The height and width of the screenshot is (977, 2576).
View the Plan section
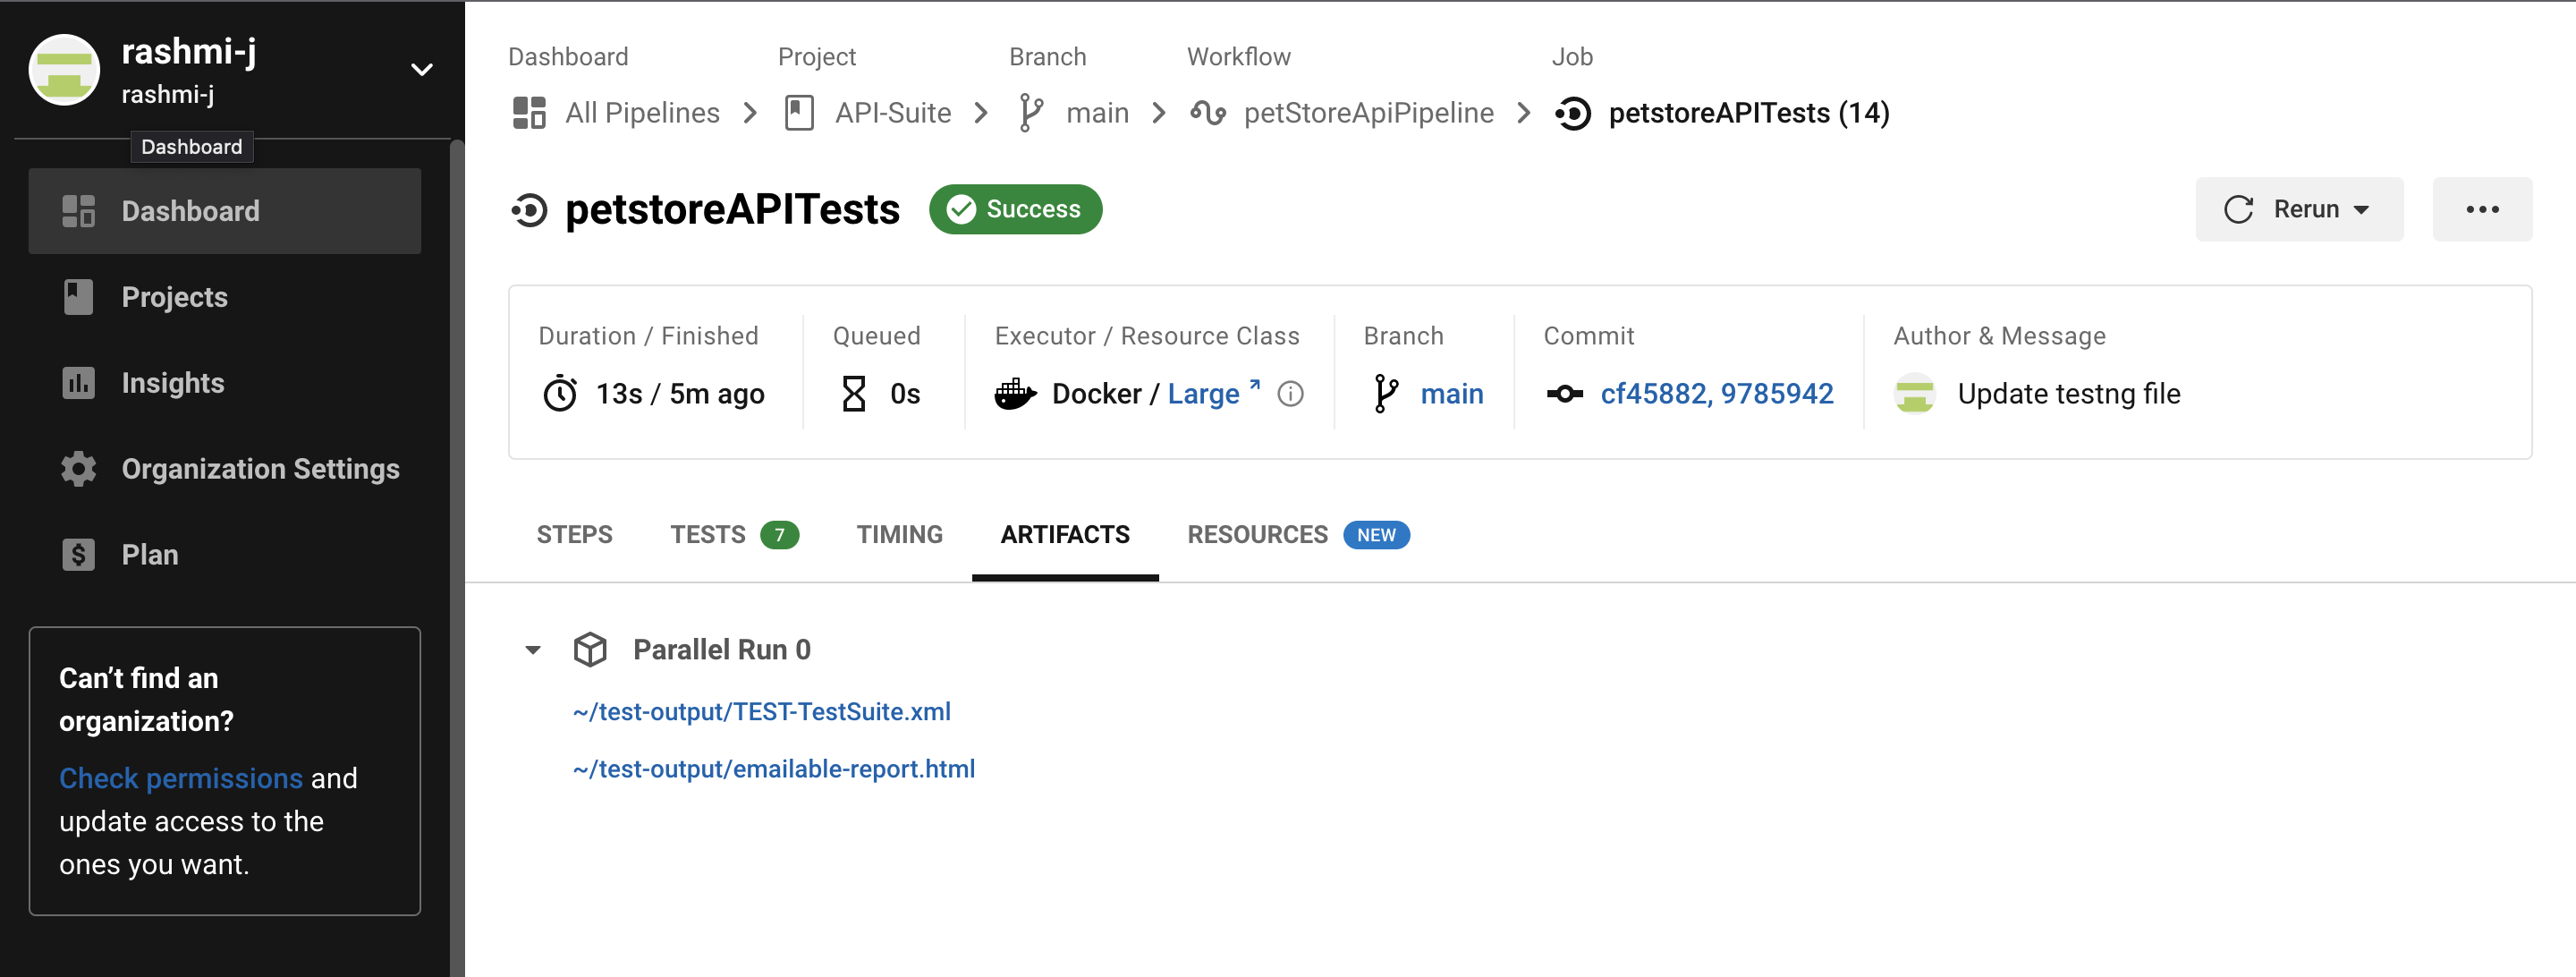[149, 554]
